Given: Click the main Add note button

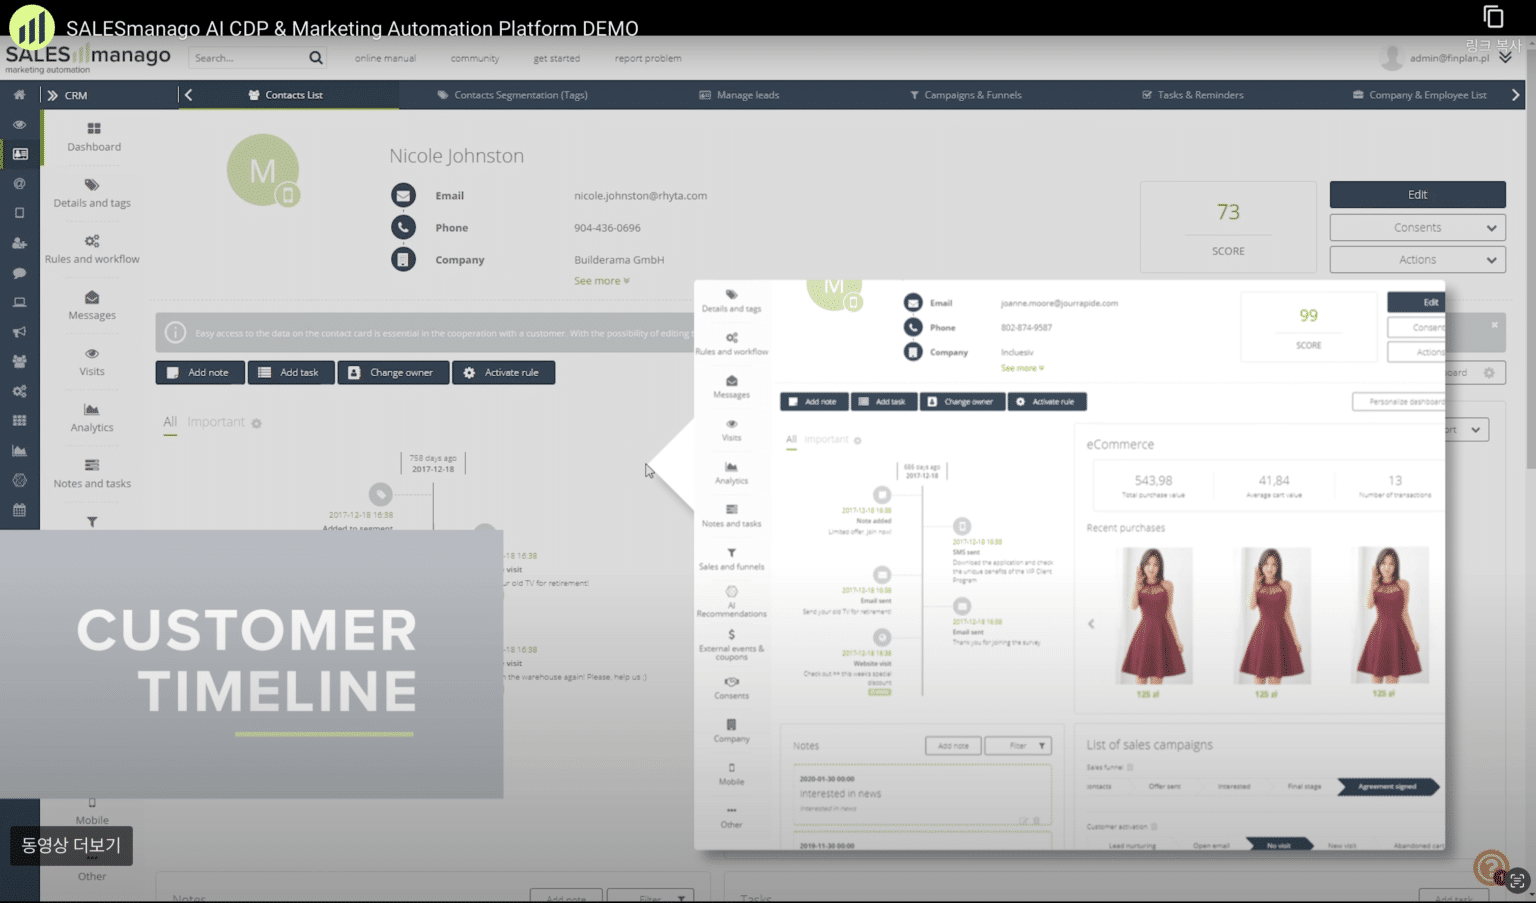Looking at the screenshot, I should [x=200, y=372].
